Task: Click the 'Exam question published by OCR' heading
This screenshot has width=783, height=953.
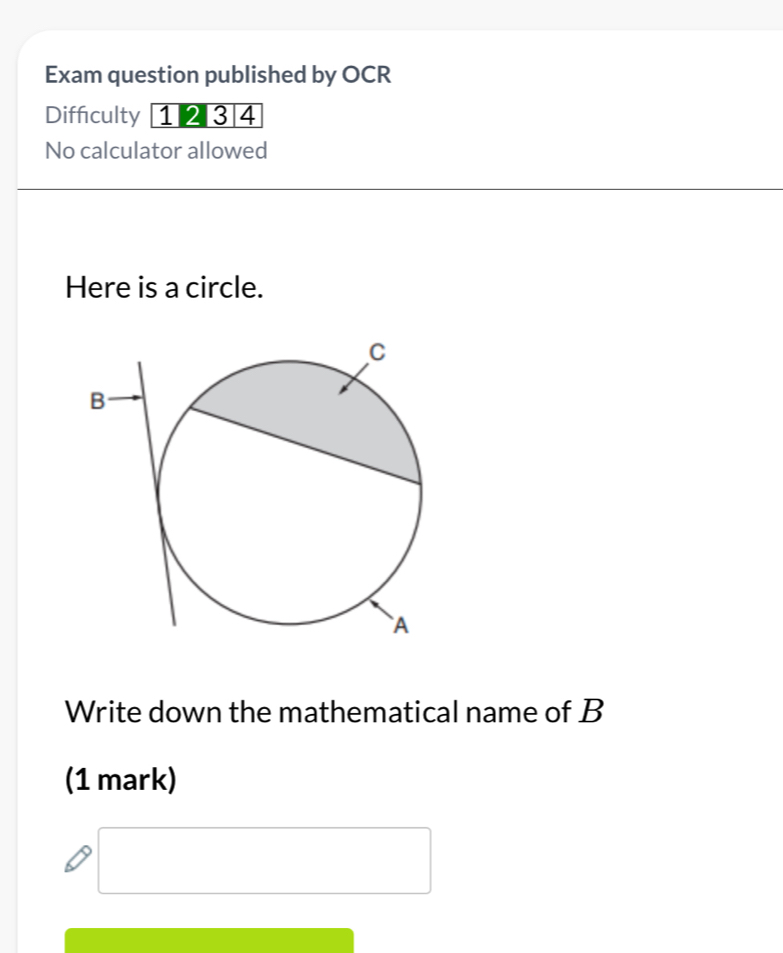Action: [218, 75]
